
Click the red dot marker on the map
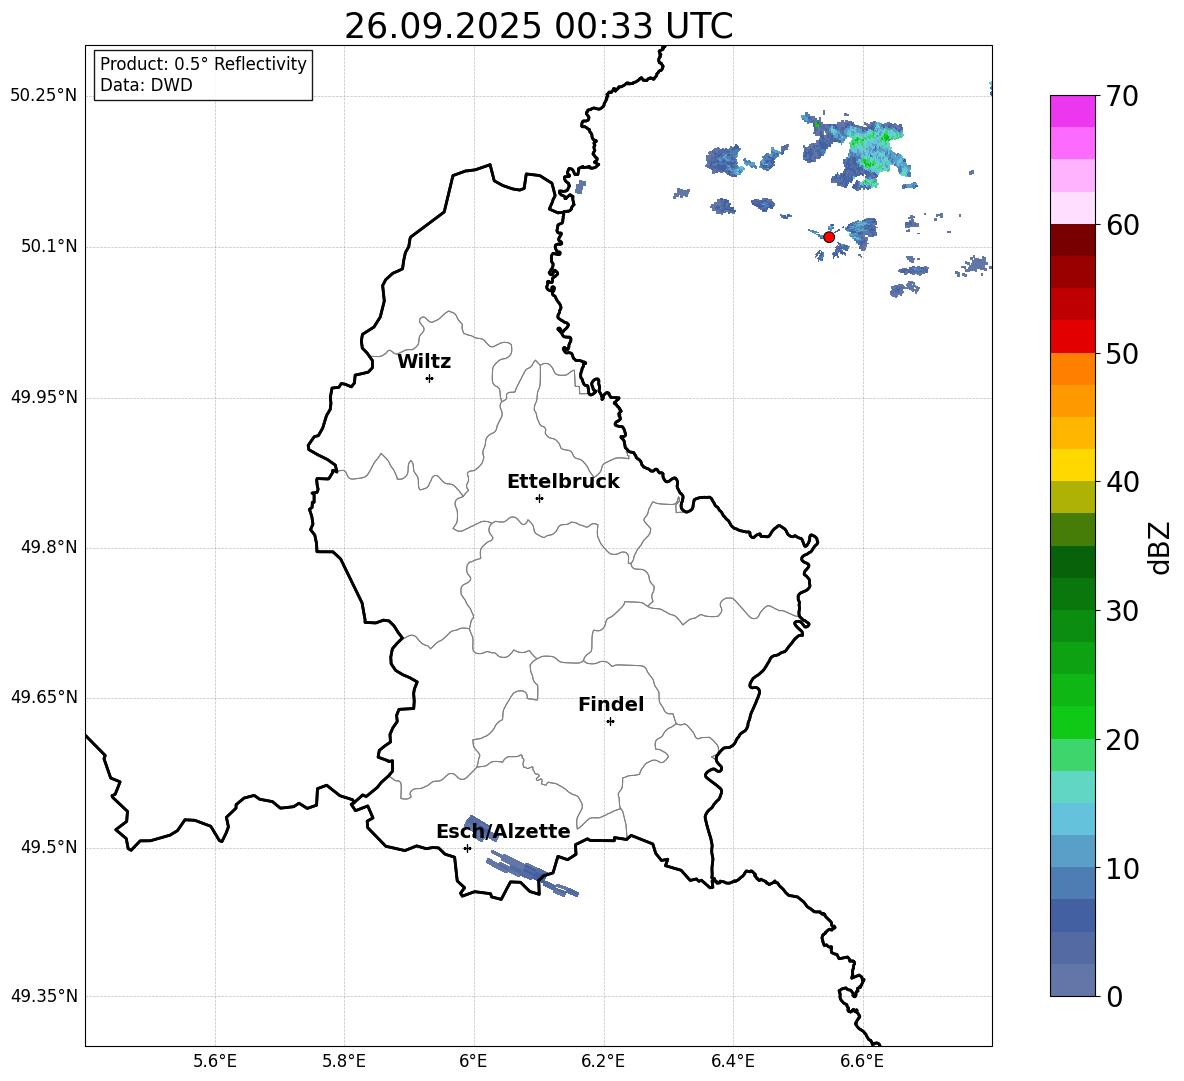point(829,237)
